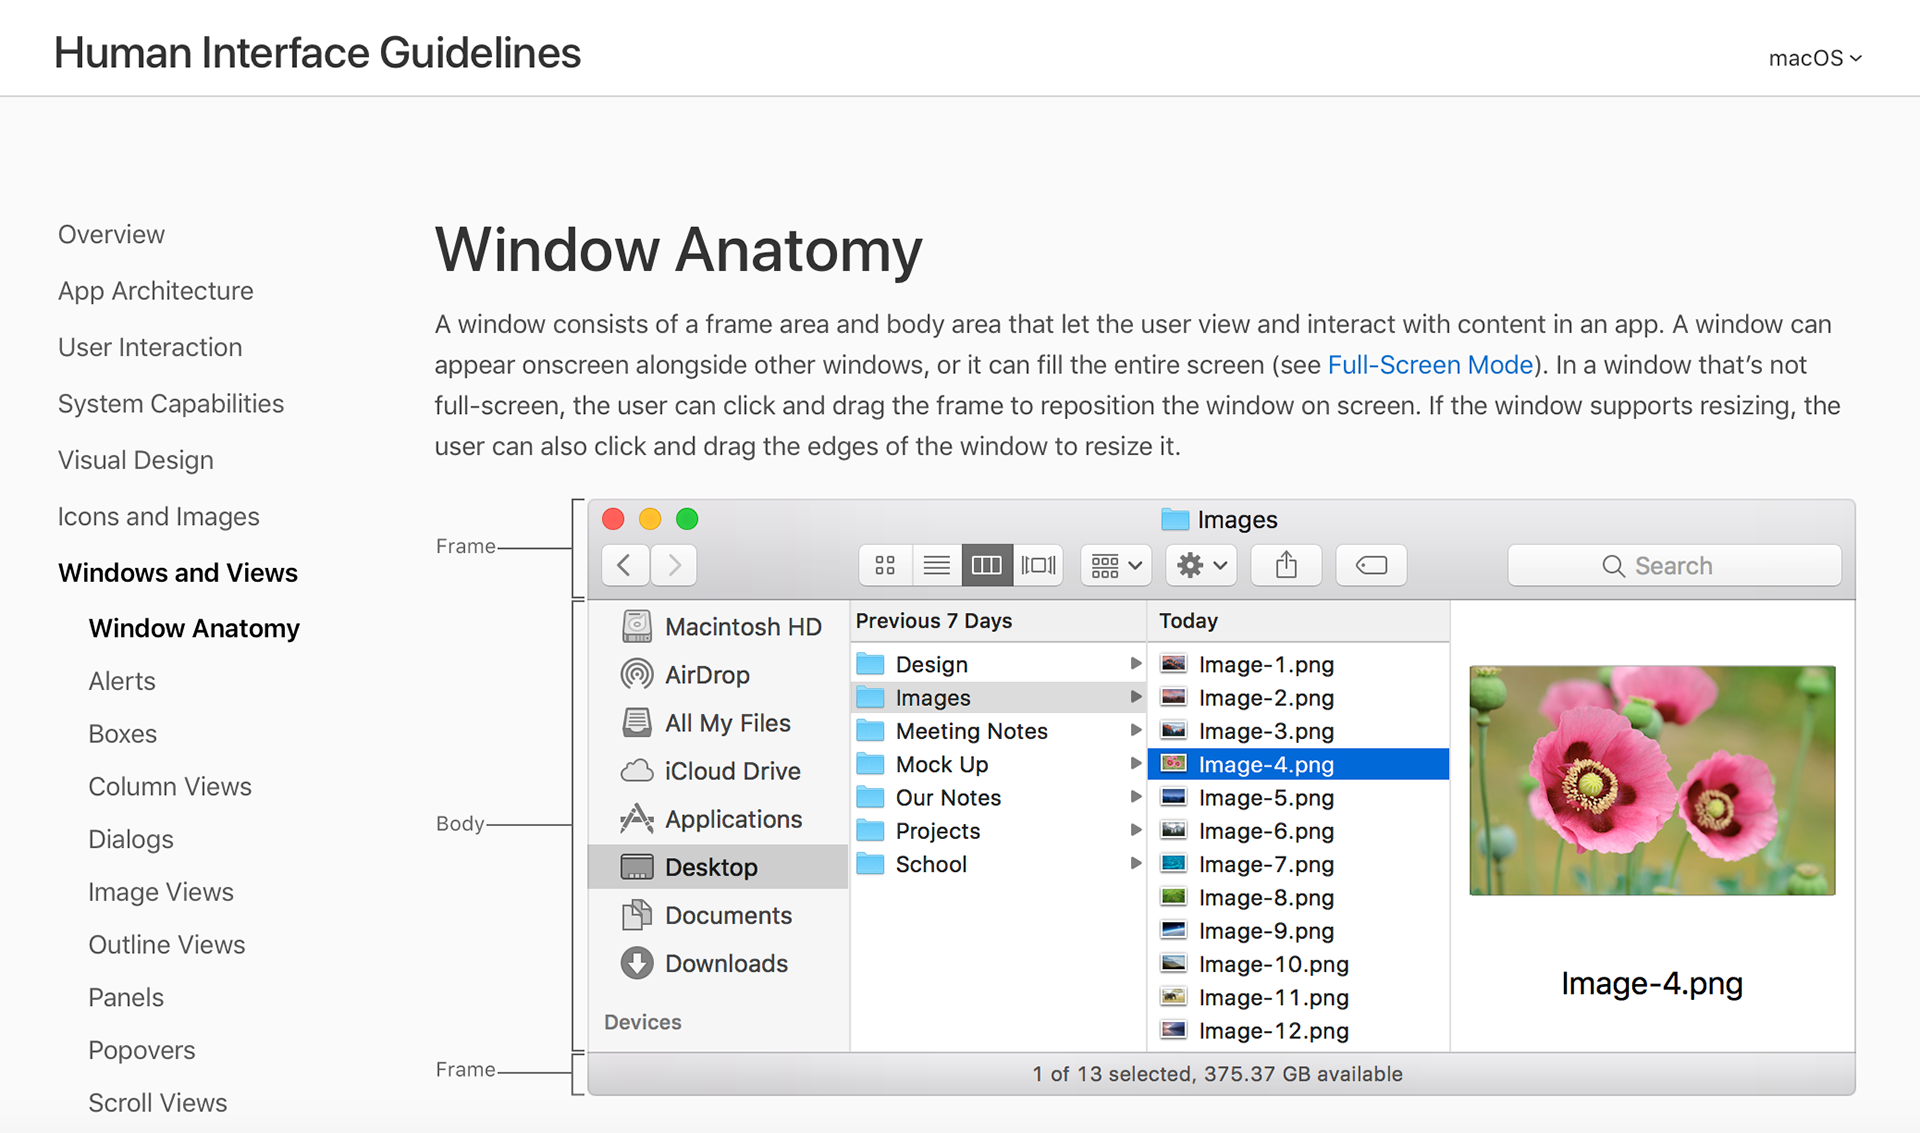Screen dimensions: 1920x1133
Task: Open Icons and Images section
Action: 159,517
